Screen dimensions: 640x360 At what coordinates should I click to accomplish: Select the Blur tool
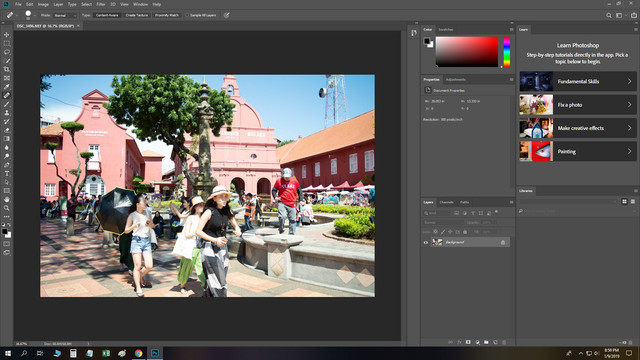(x=7, y=147)
